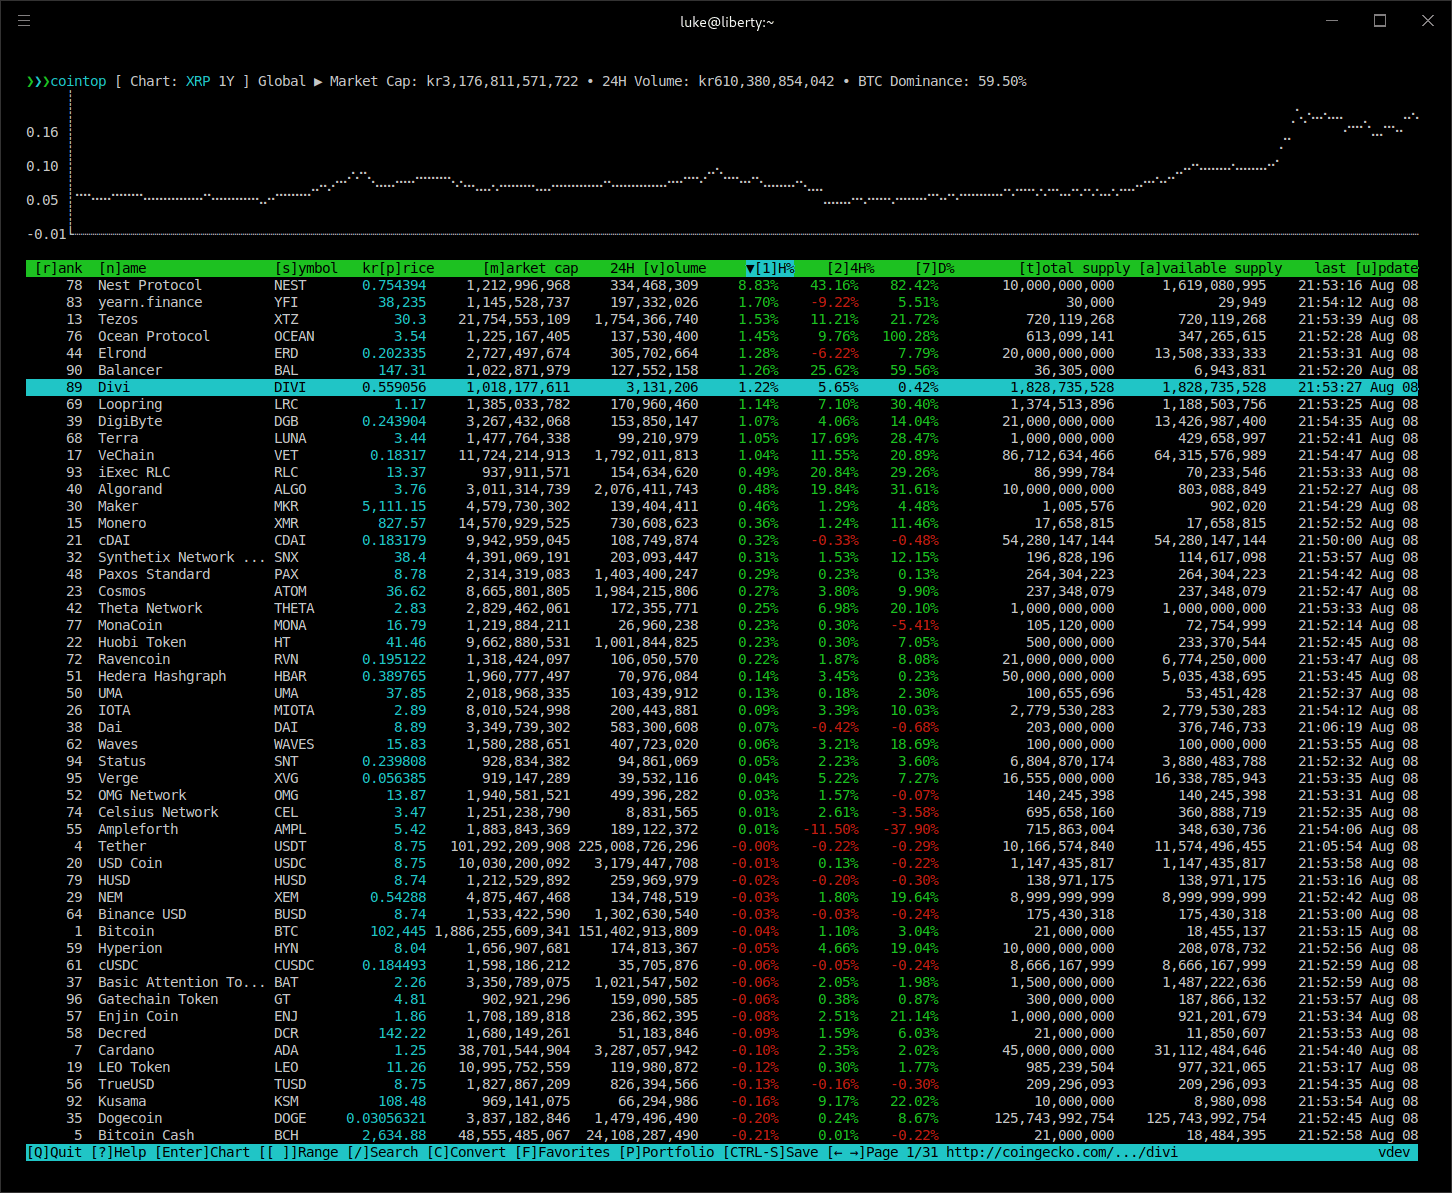1452x1193 pixels.
Task: Click the Chart: XRP 1Y label
Action: pos(182,81)
